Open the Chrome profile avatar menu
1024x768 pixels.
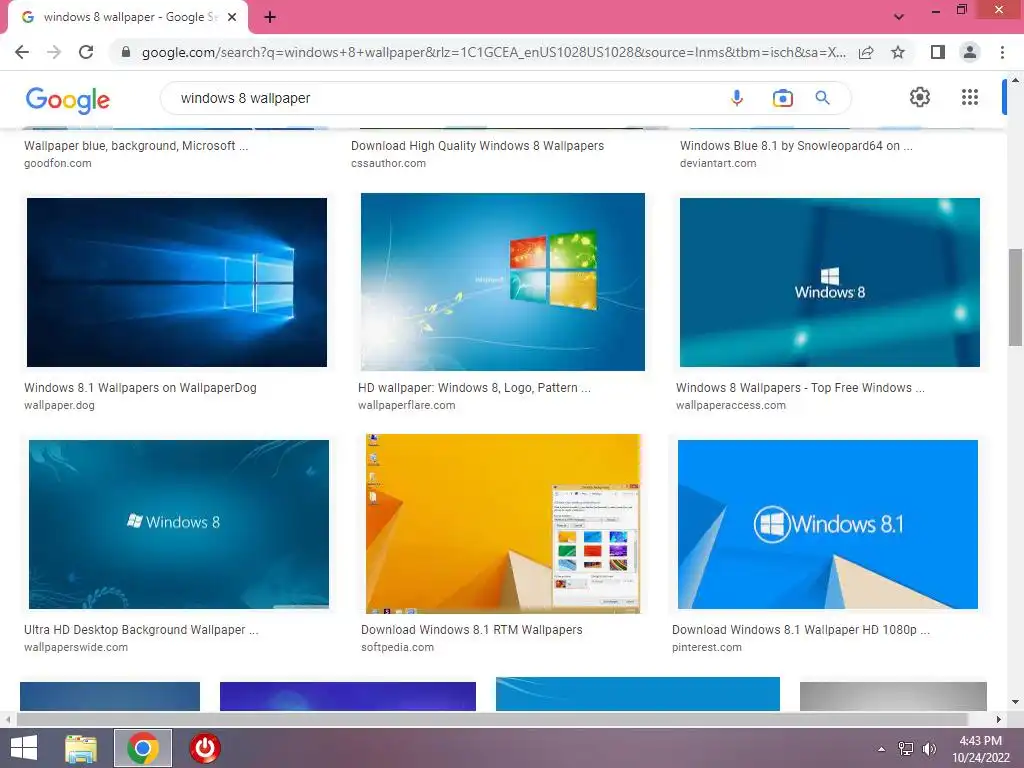pyautogui.click(x=970, y=52)
